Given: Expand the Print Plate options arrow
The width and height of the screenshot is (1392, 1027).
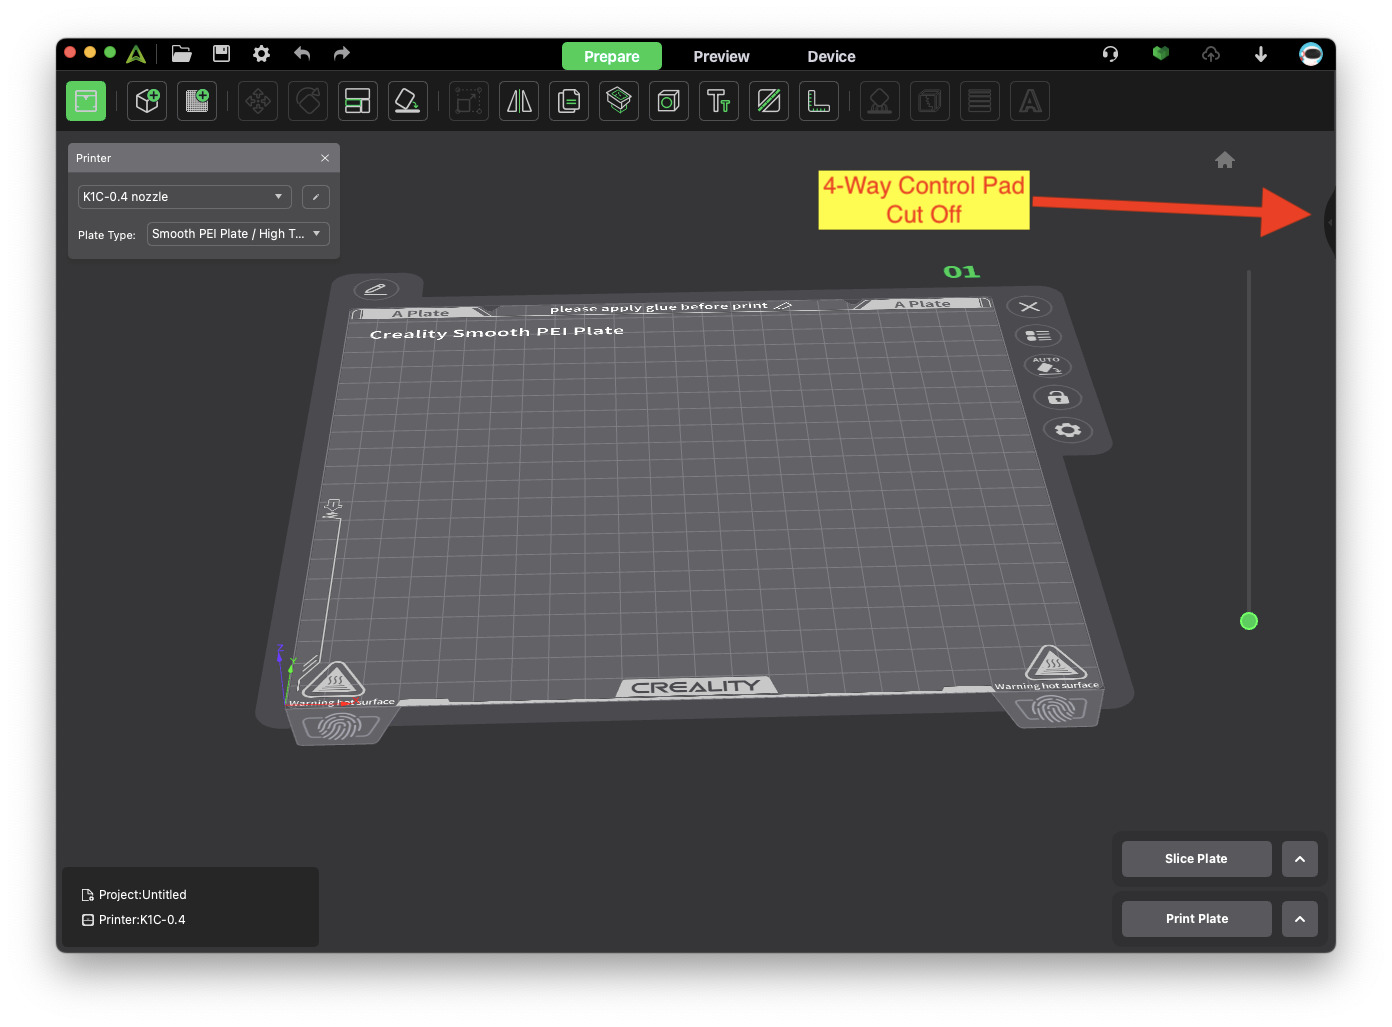Looking at the screenshot, I should (x=1300, y=919).
